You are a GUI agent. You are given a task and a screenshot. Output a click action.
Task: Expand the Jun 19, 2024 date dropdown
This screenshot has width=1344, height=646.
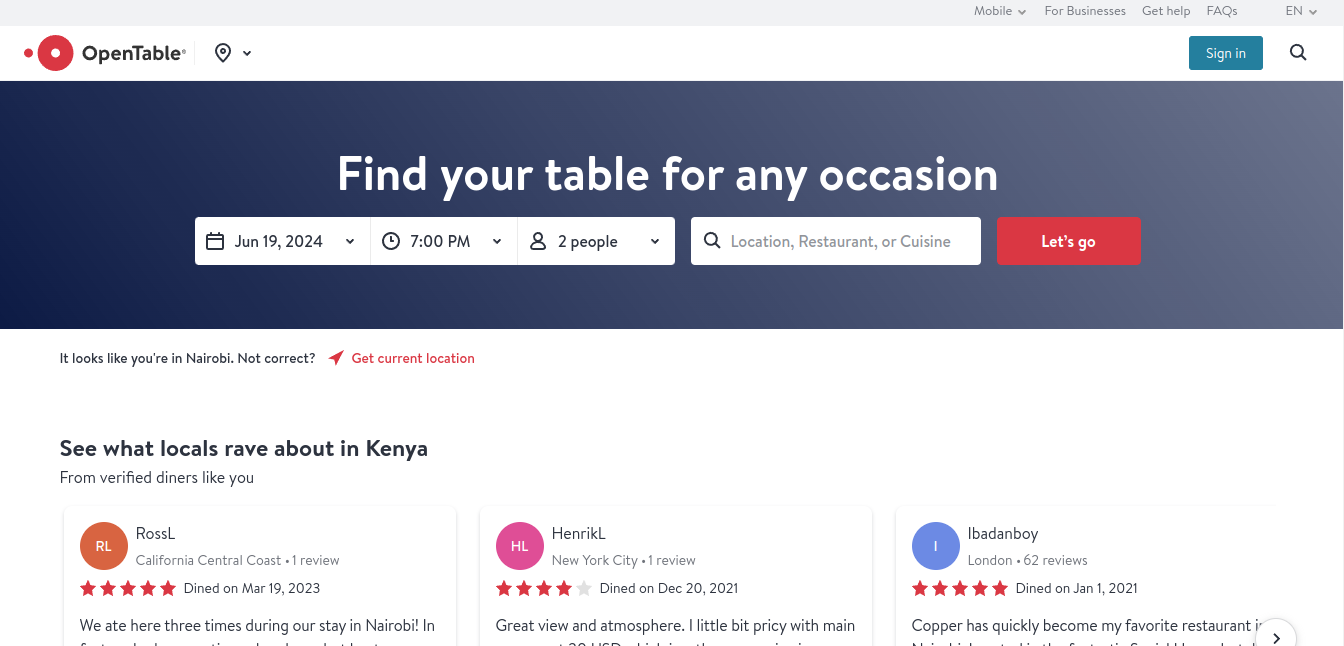(283, 241)
